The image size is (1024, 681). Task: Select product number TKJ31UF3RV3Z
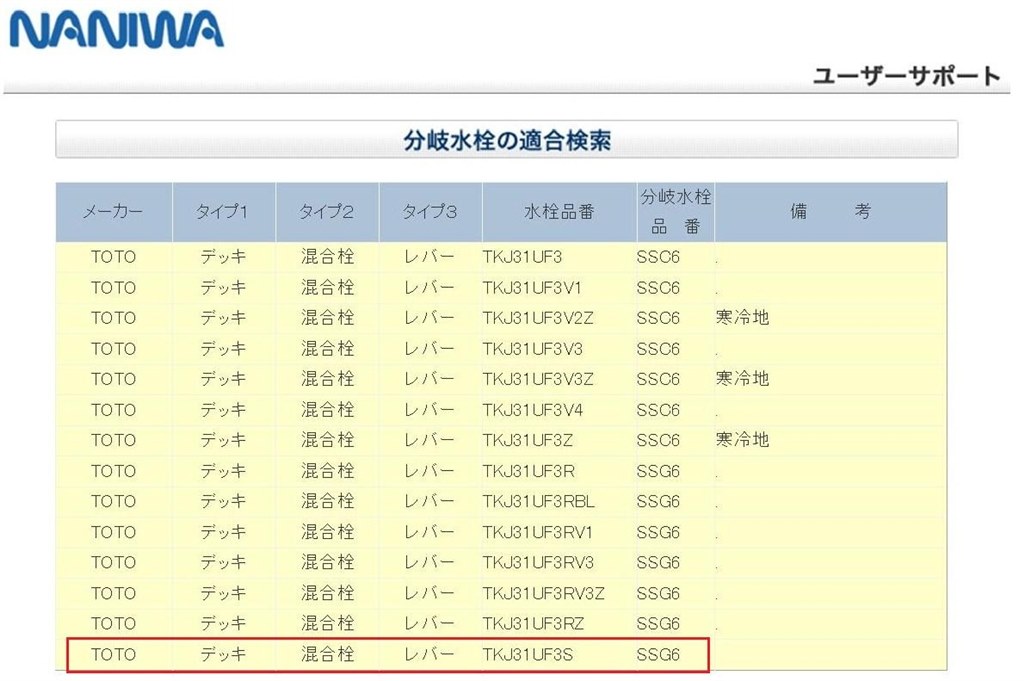tap(543, 594)
